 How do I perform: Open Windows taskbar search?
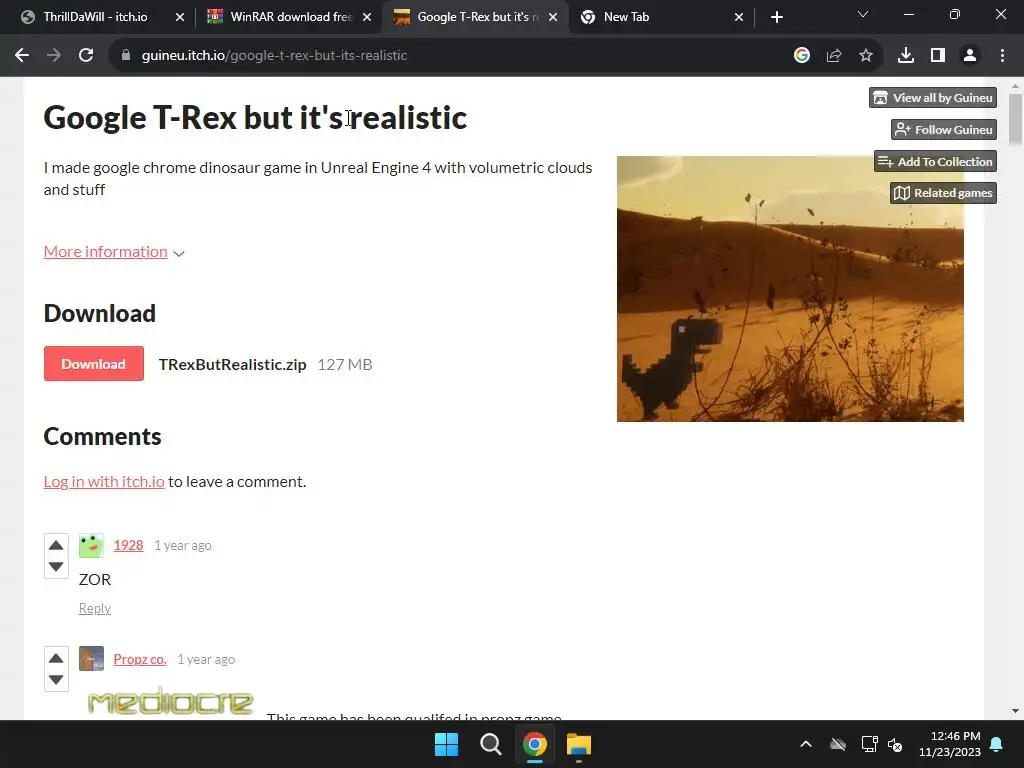tap(490, 744)
